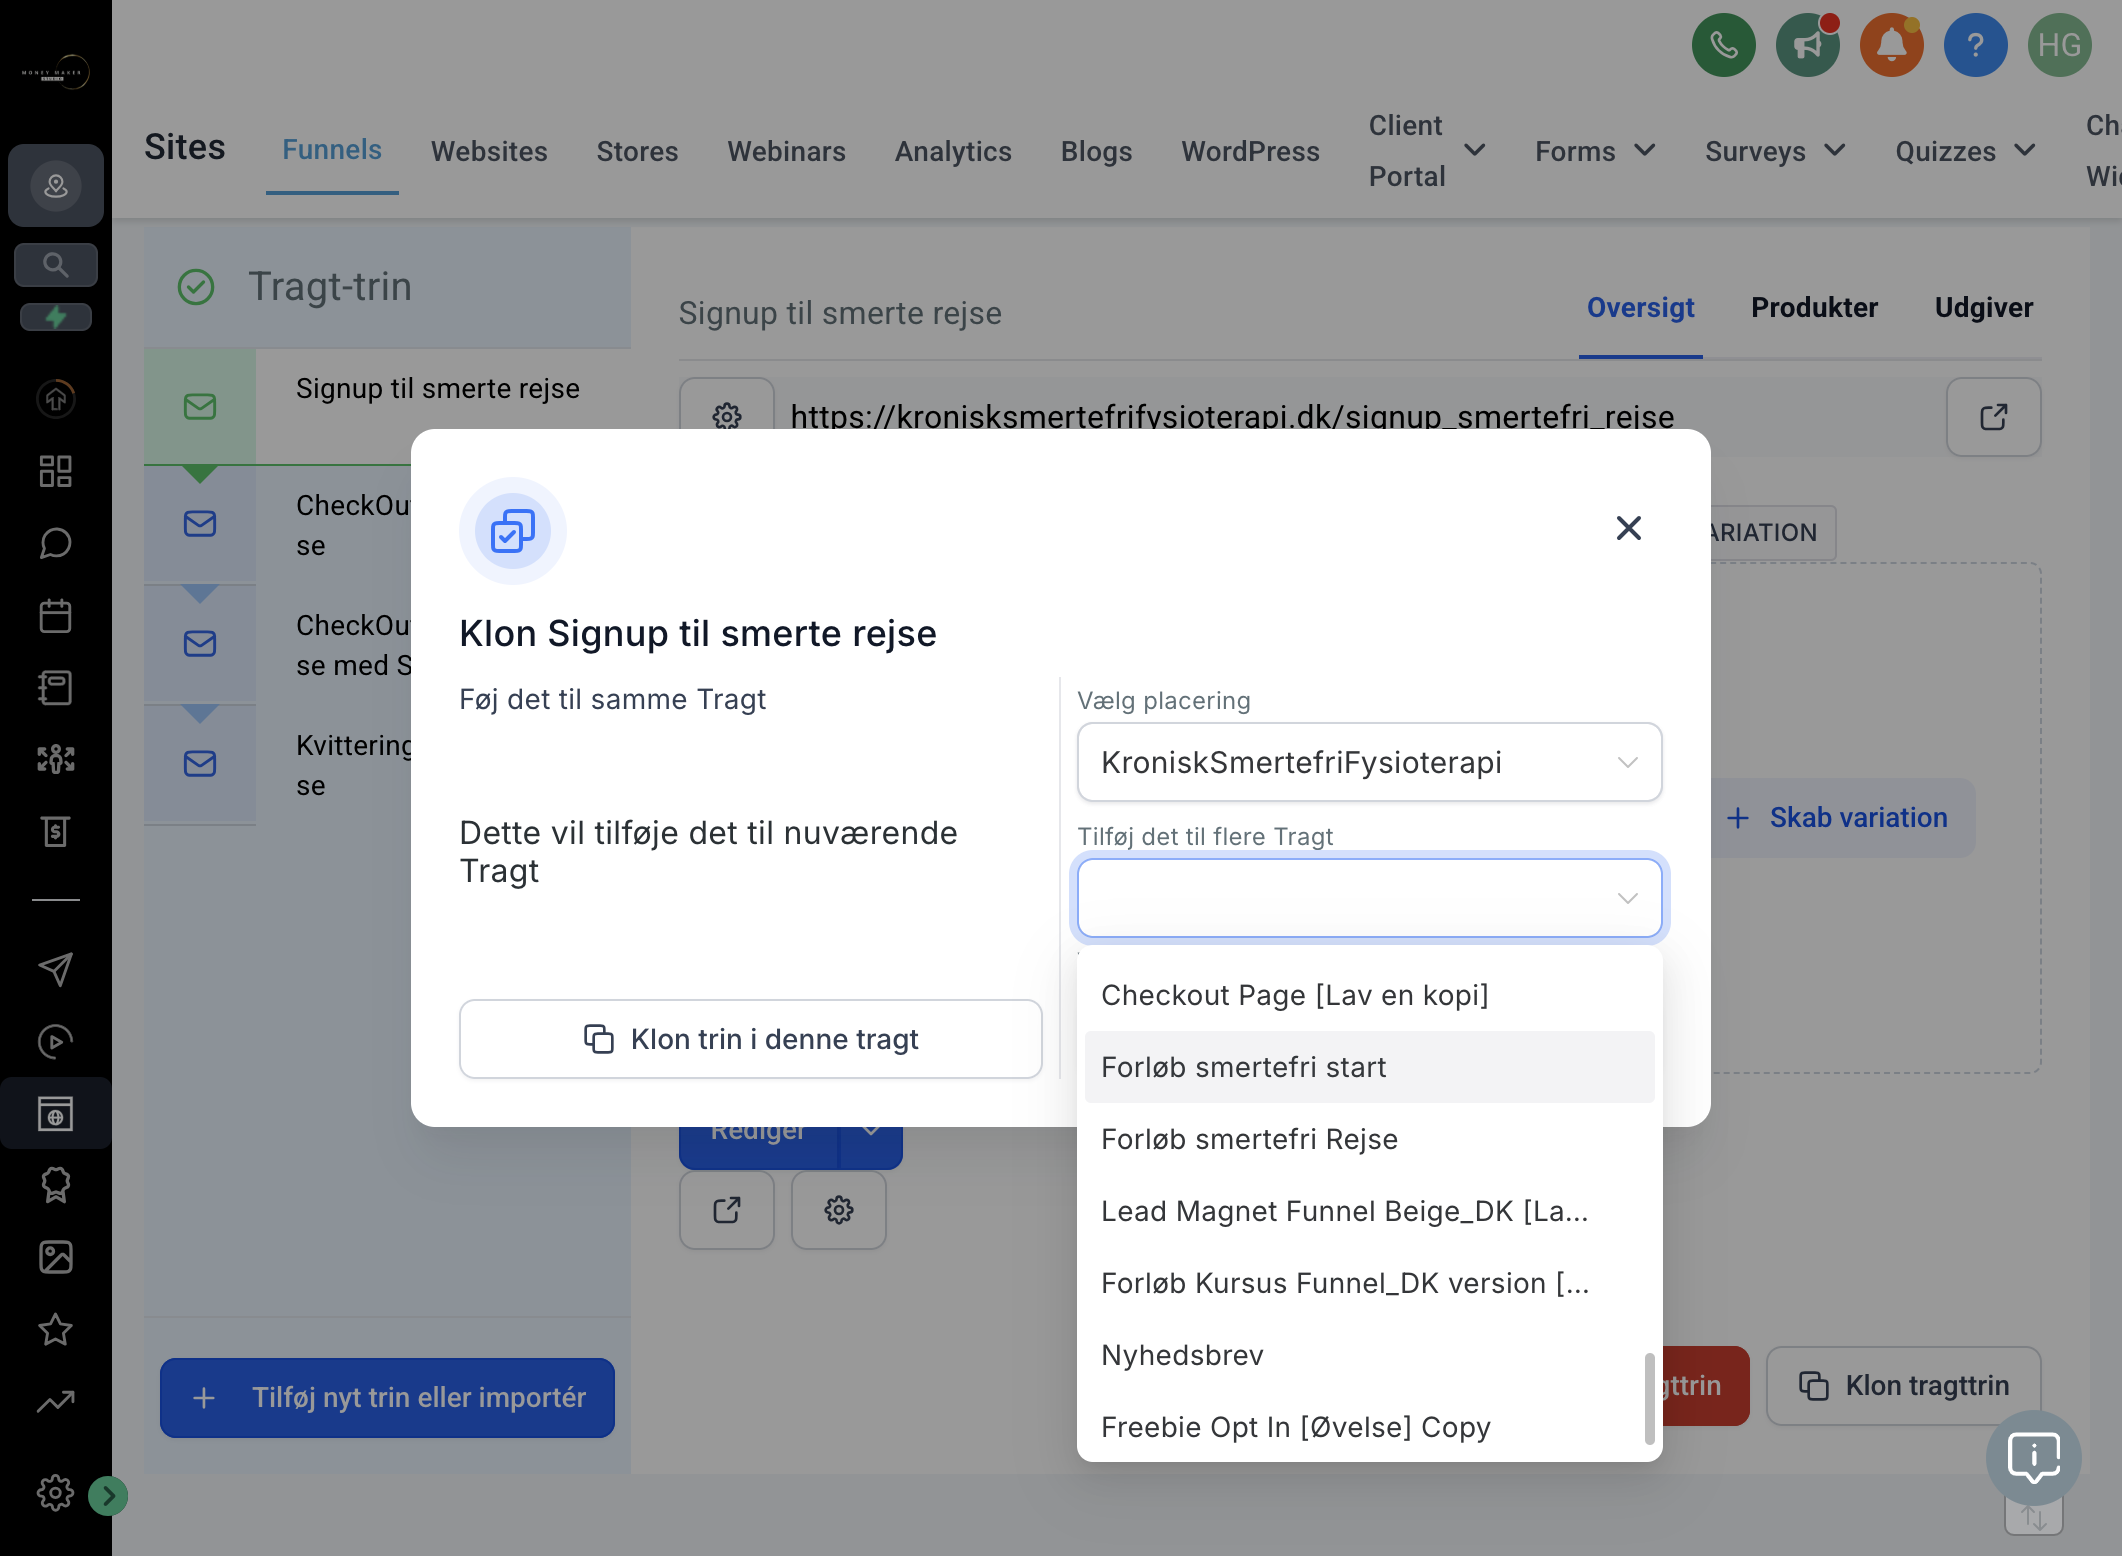Open the Udgiver tab
The height and width of the screenshot is (1556, 2122).
point(1984,307)
